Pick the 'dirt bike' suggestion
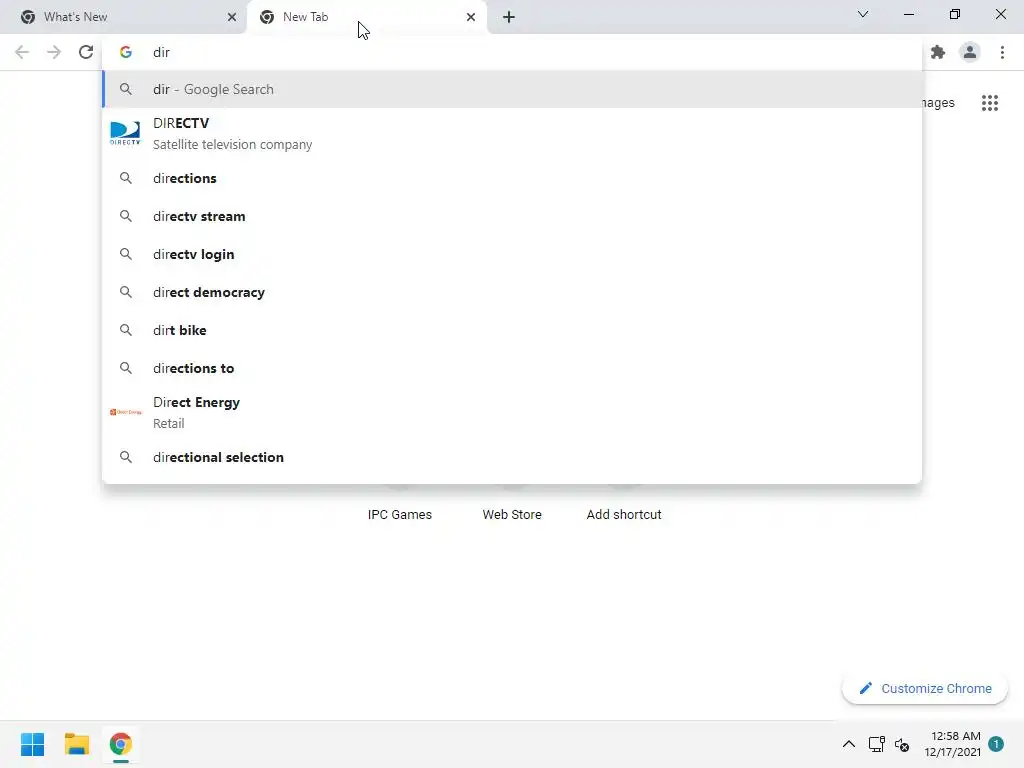1024x768 pixels. click(513, 330)
